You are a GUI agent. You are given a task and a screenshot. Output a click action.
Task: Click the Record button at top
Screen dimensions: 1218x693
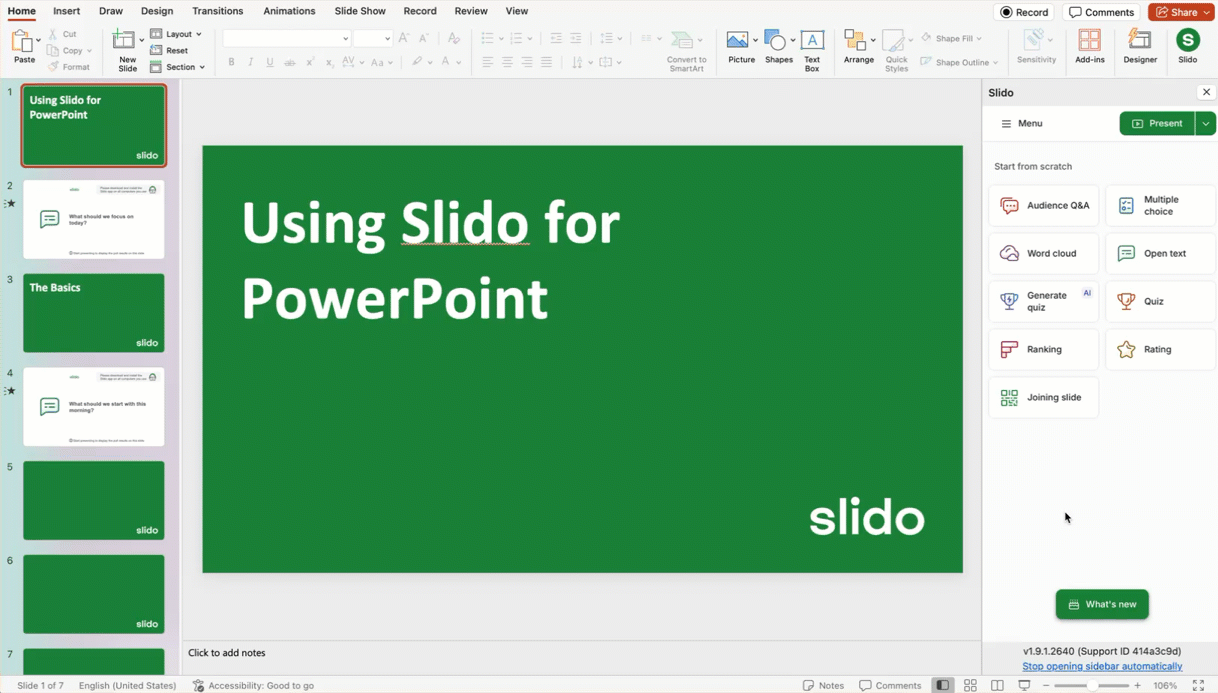tap(1025, 12)
